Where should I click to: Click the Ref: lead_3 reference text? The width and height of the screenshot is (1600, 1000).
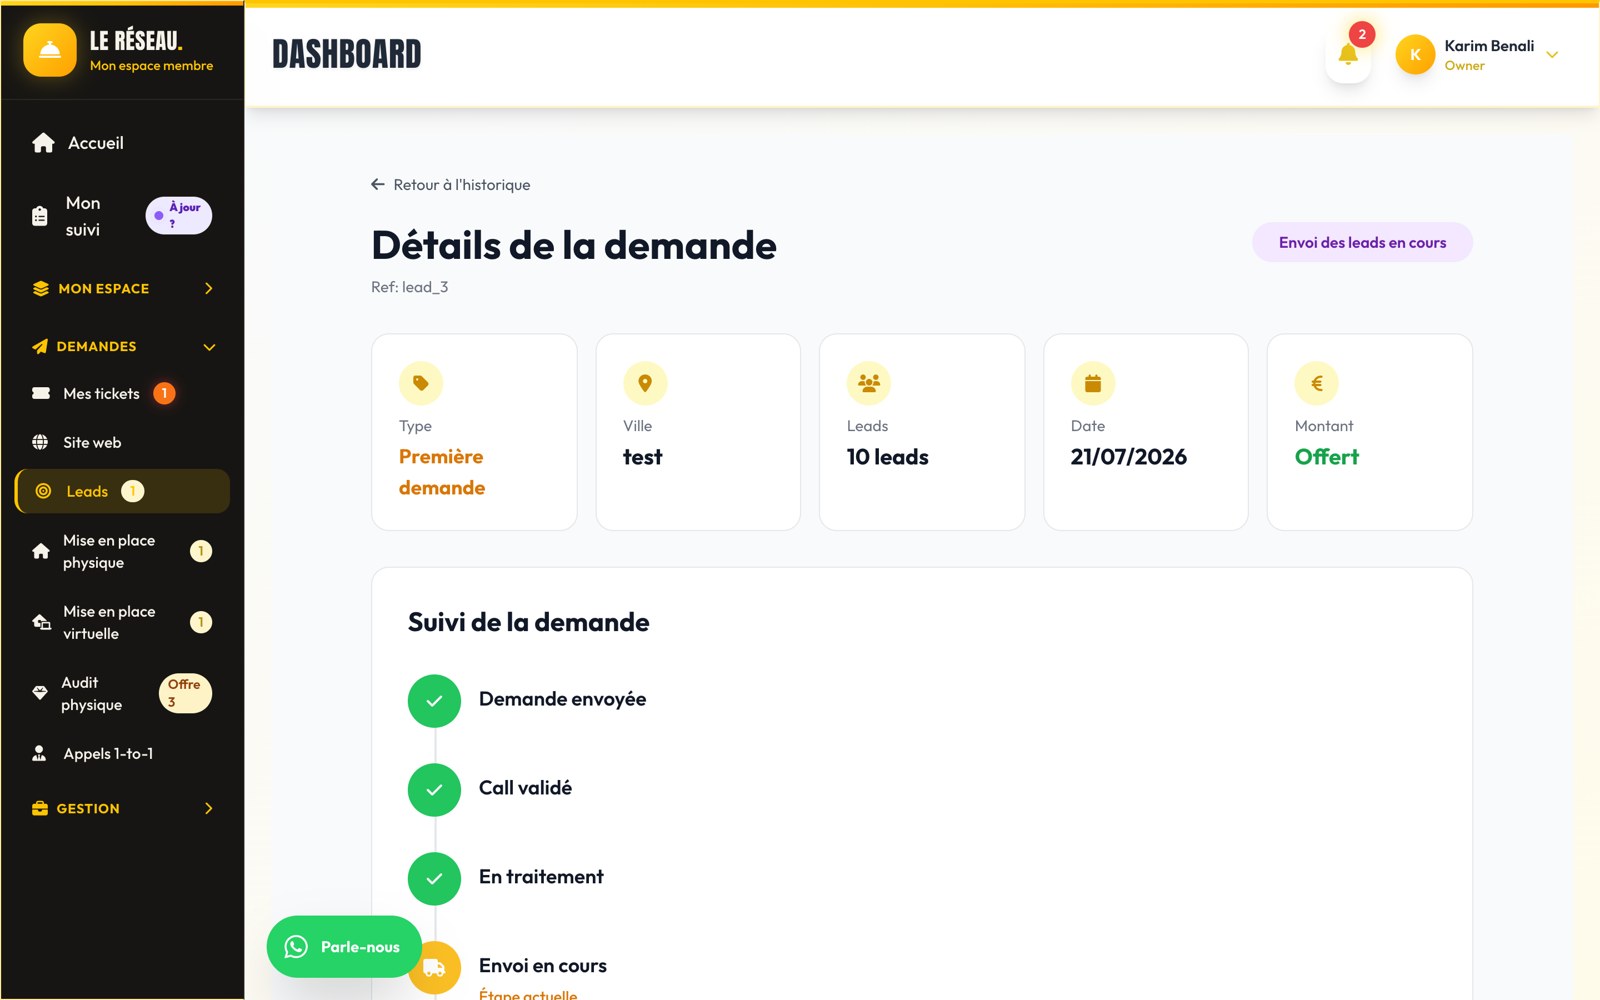tap(410, 287)
